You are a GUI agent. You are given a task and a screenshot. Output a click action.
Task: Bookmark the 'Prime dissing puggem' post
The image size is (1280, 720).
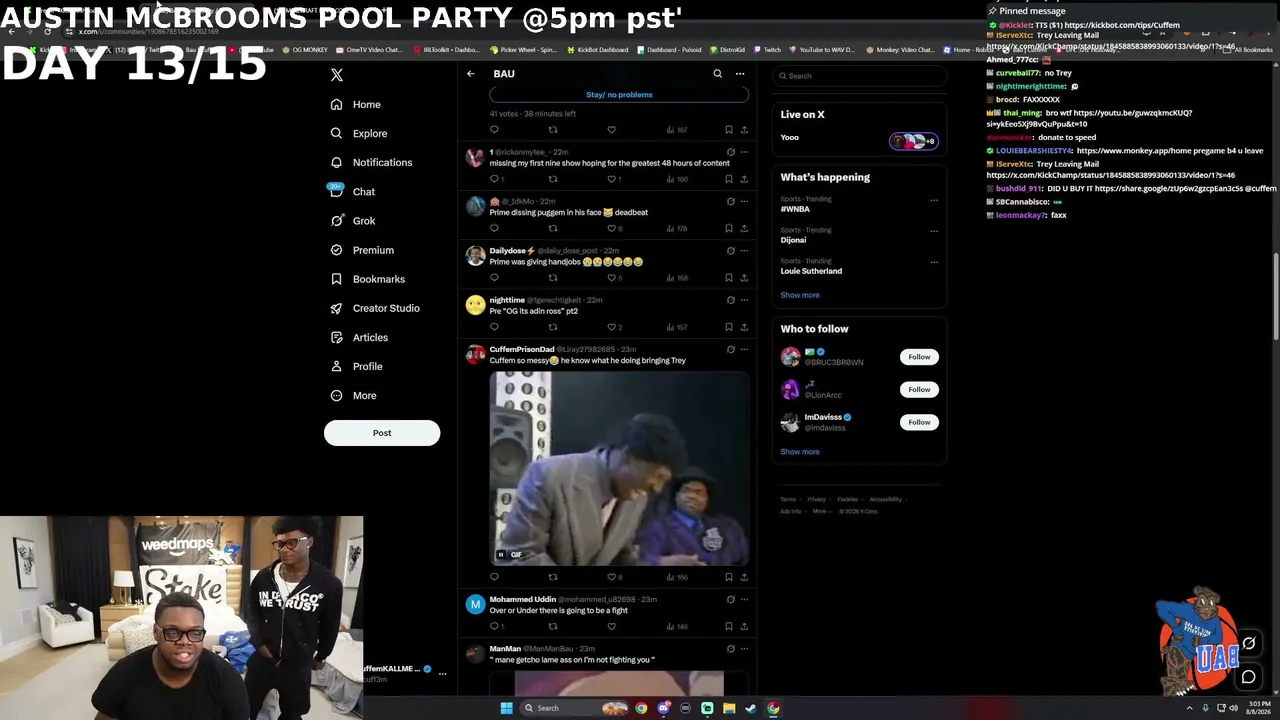tap(729, 228)
